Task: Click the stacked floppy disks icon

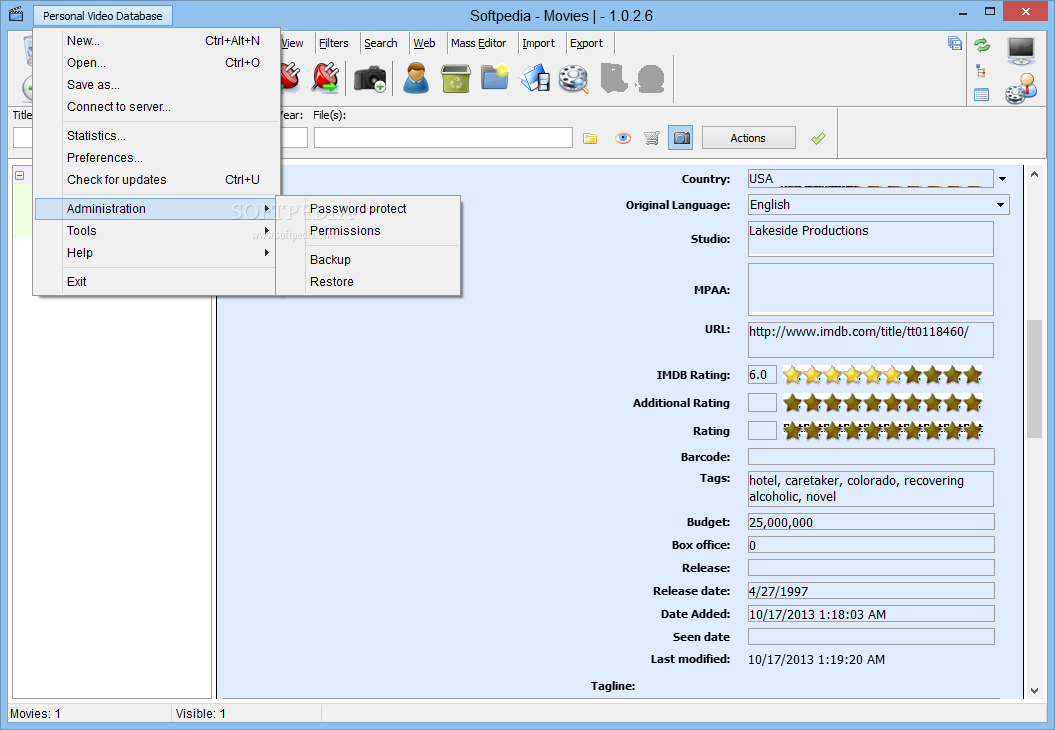Action: pos(954,43)
